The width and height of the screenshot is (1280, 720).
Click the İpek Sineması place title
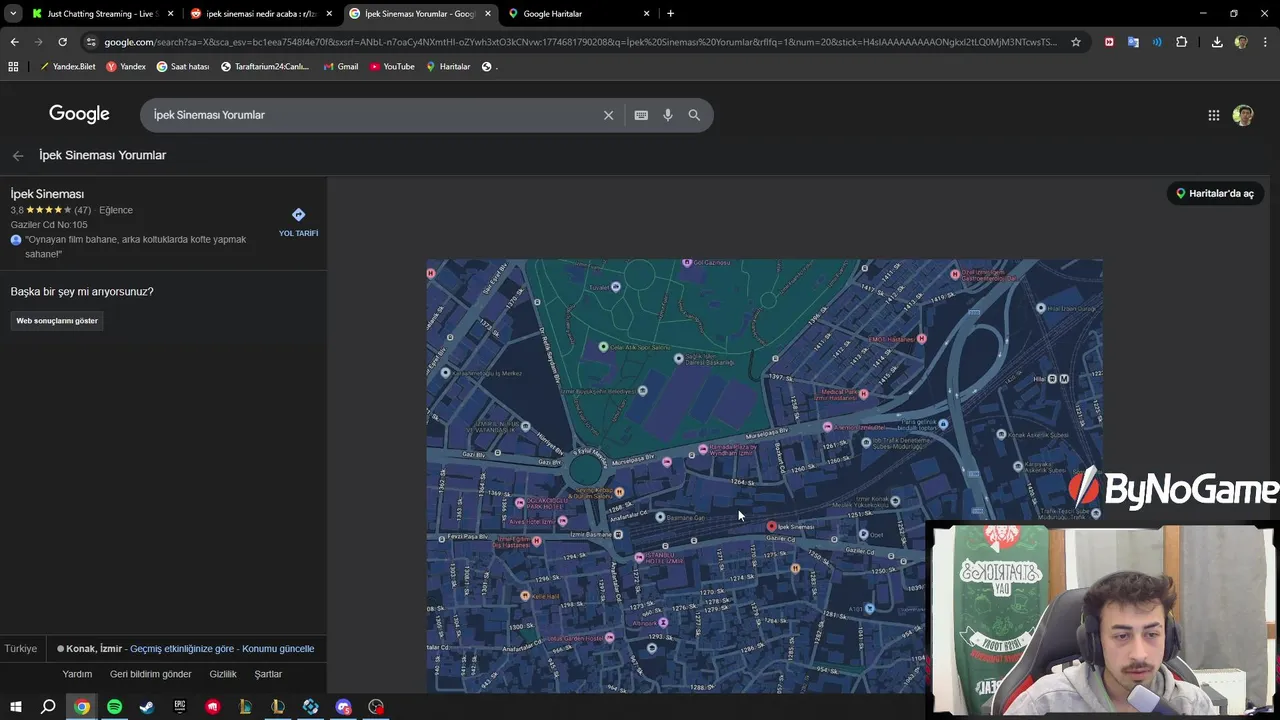[47, 194]
